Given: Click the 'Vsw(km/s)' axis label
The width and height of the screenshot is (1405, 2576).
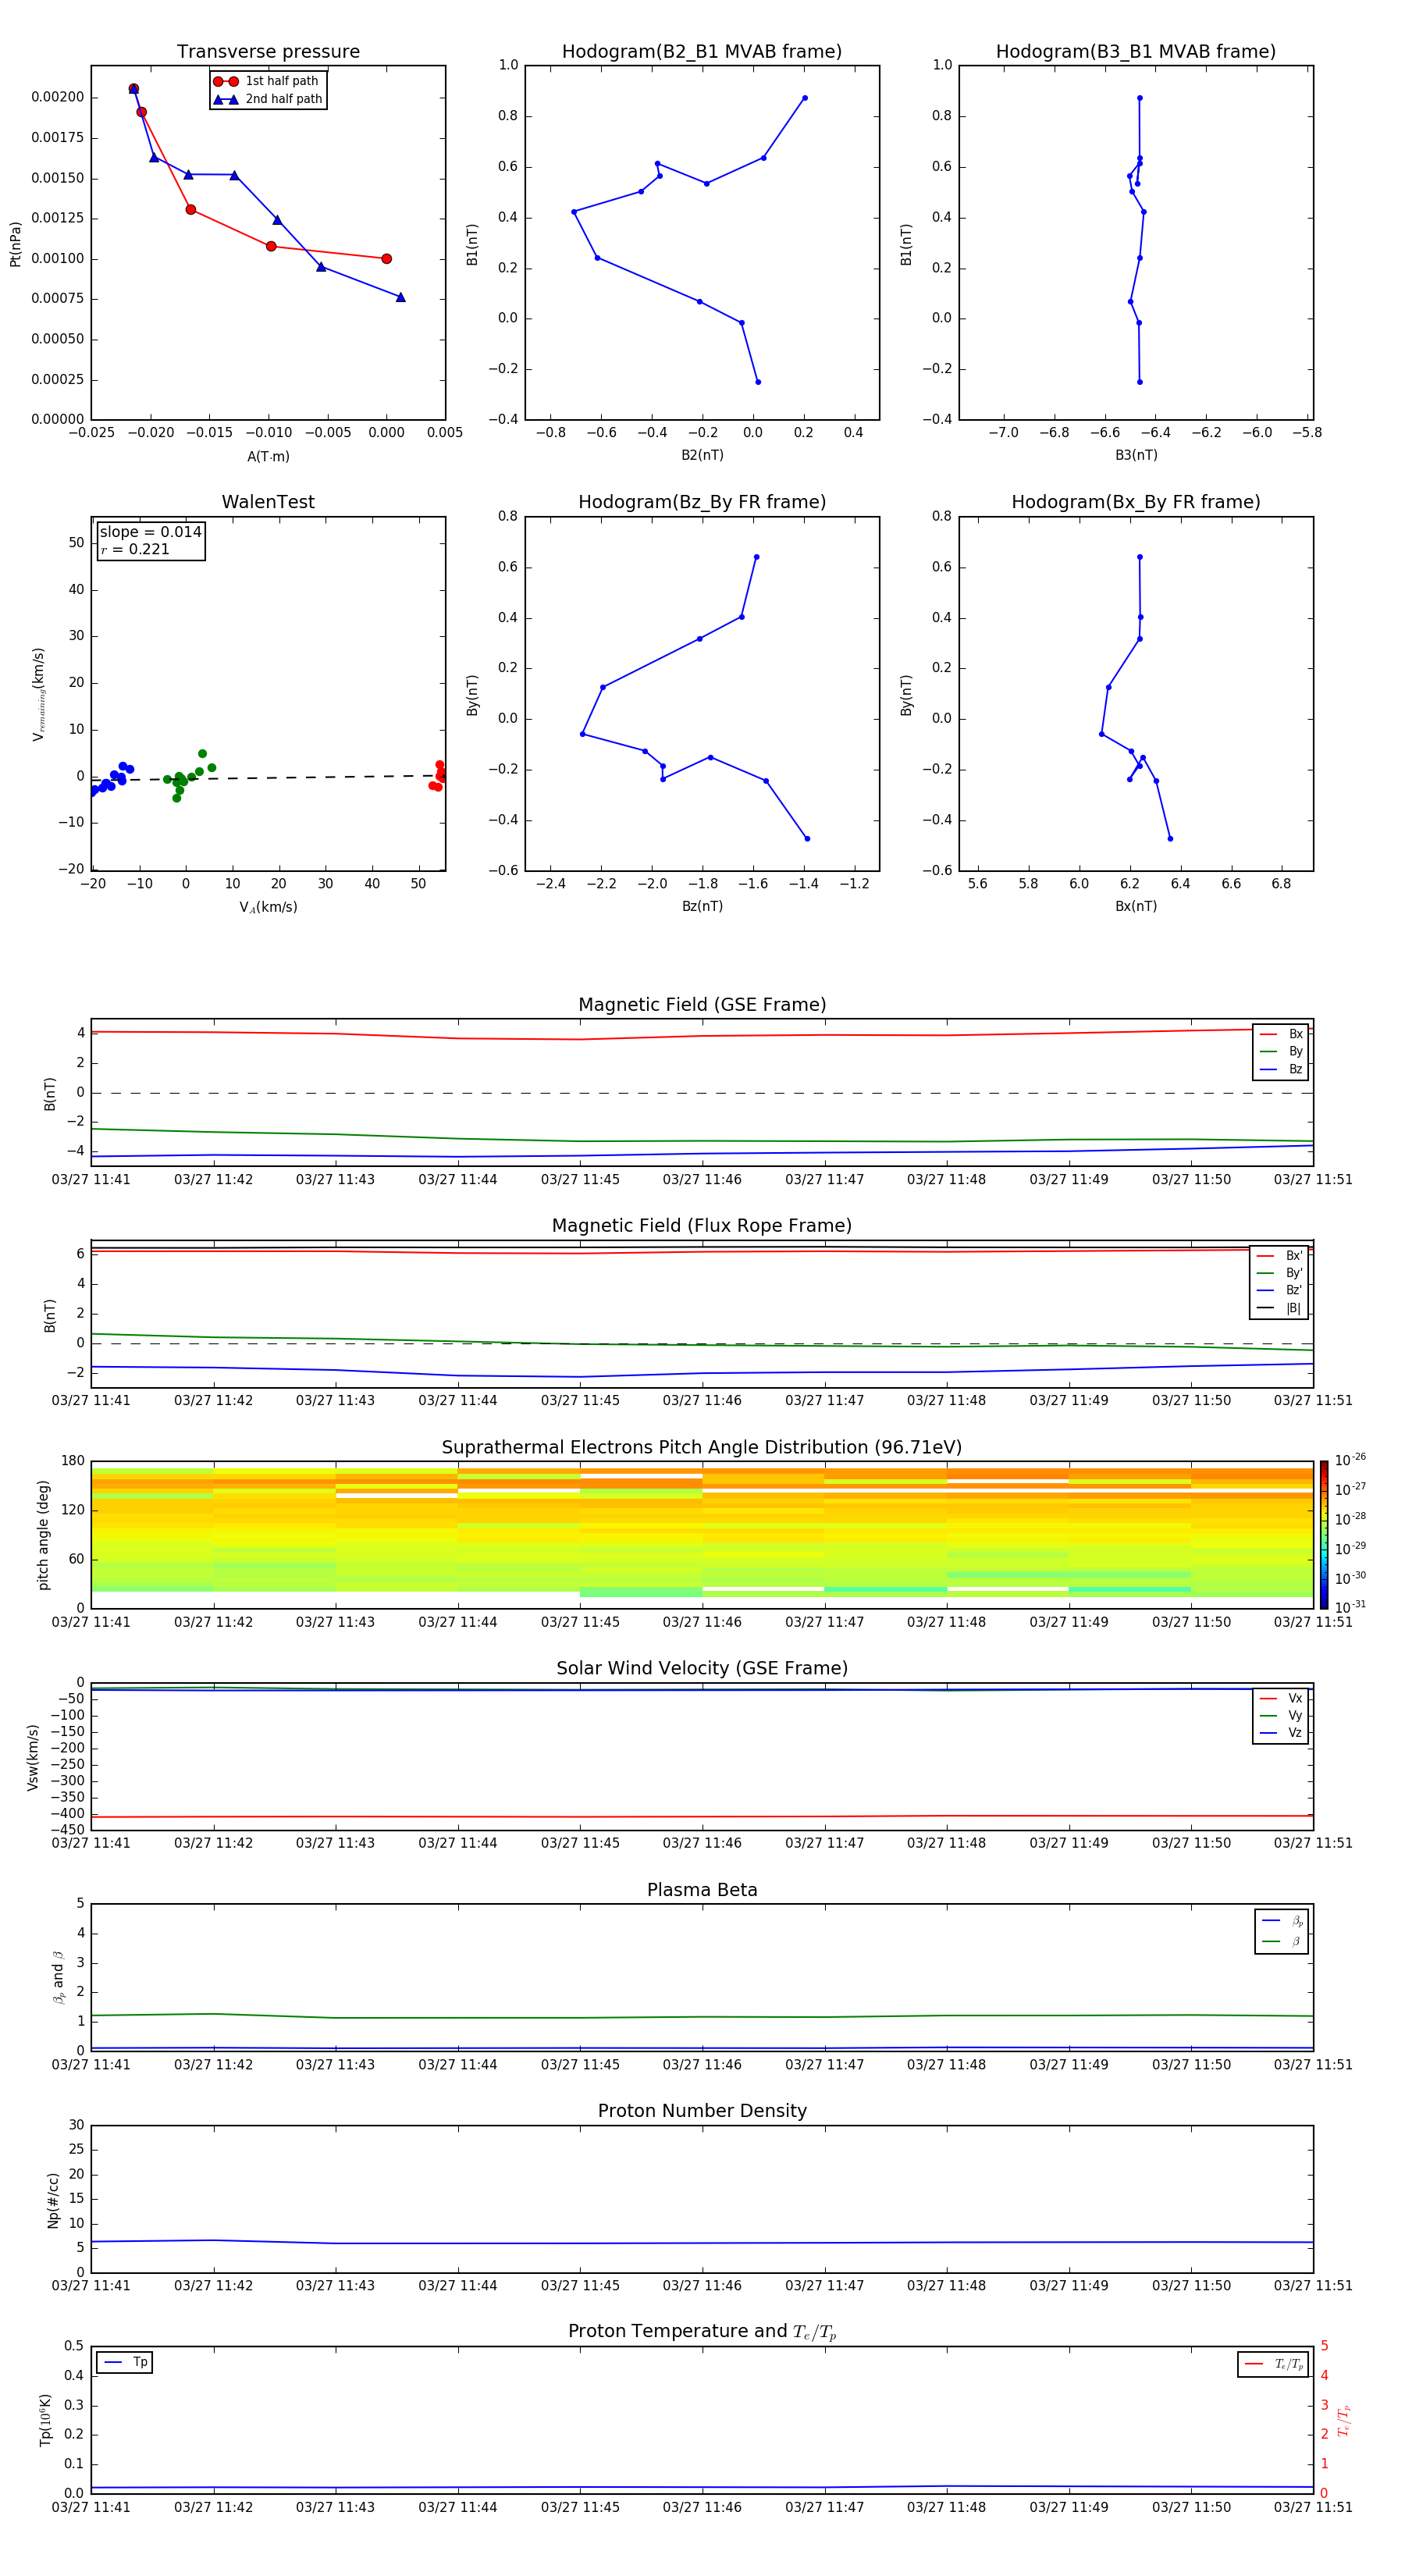Looking at the screenshot, I should [x=33, y=1757].
